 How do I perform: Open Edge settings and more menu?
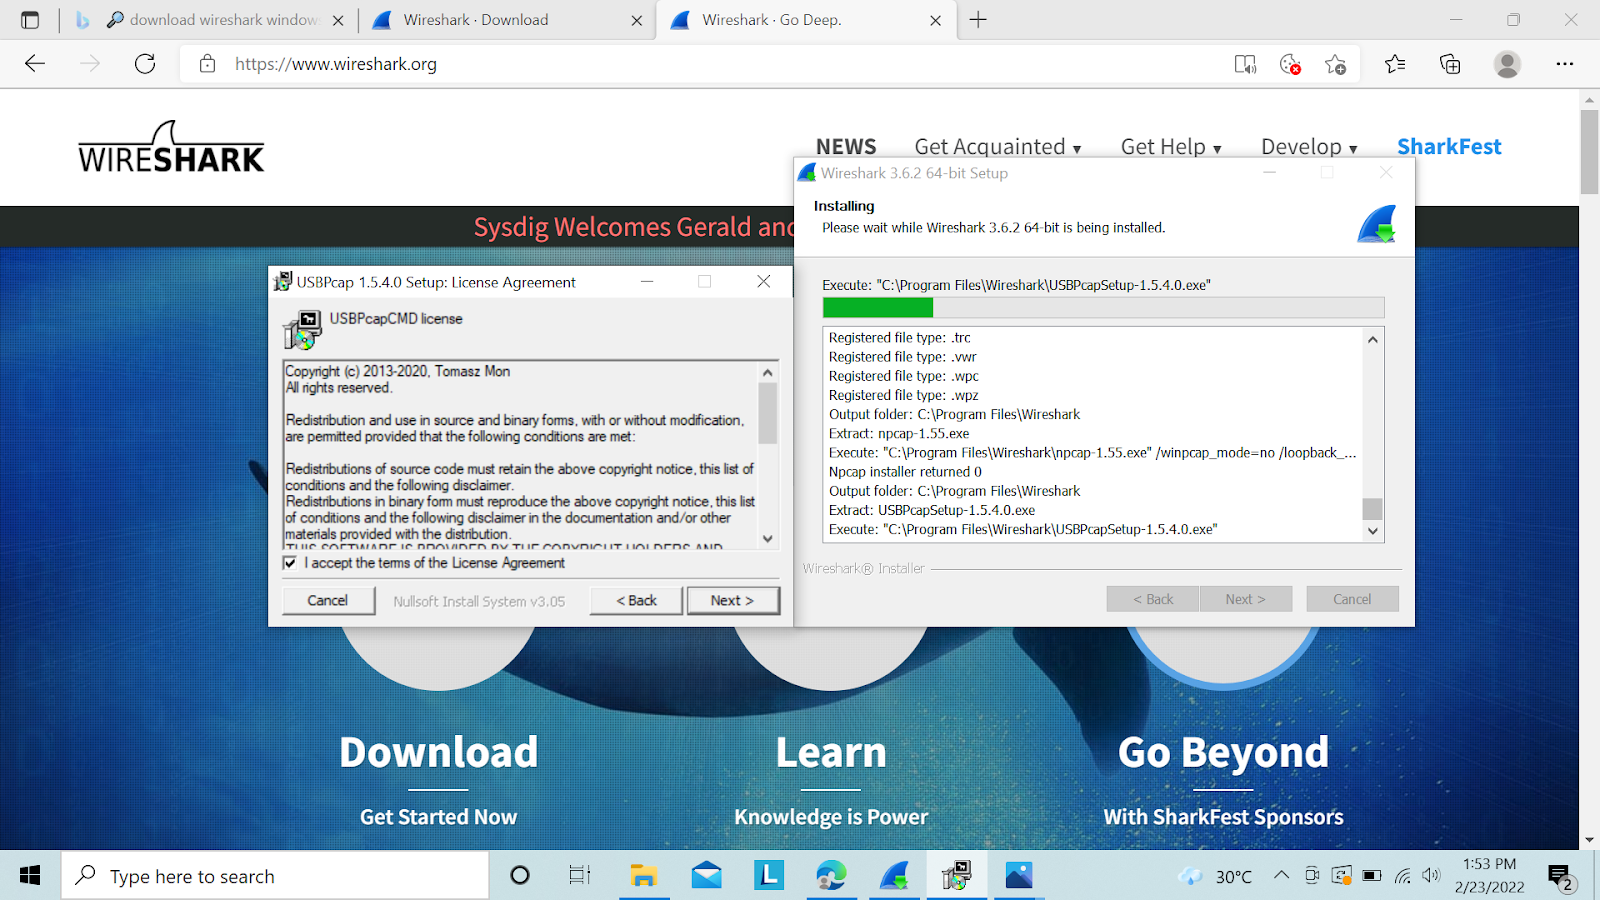[x=1565, y=64]
